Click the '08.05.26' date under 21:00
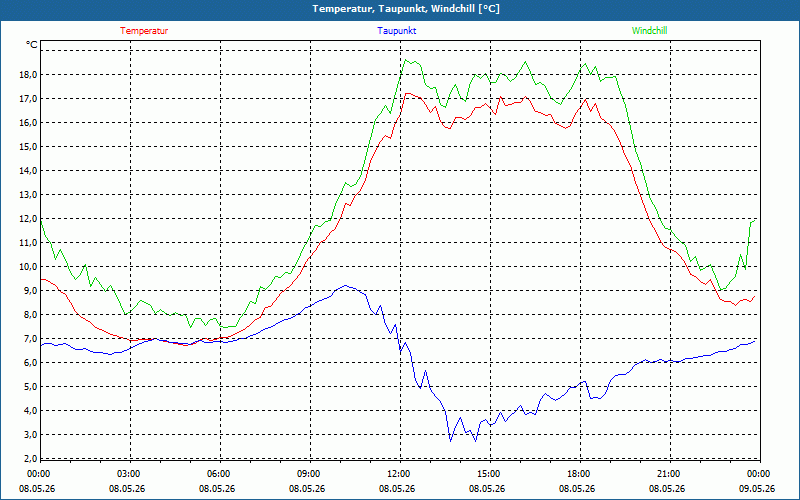Image resolution: width=800 pixels, height=500 pixels. click(x=667, y=488)
